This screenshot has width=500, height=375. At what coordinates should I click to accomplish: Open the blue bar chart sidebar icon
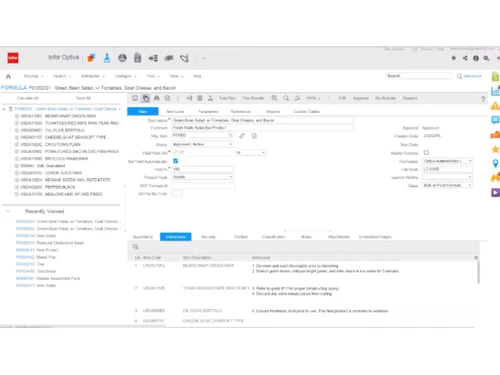(495, 91)
